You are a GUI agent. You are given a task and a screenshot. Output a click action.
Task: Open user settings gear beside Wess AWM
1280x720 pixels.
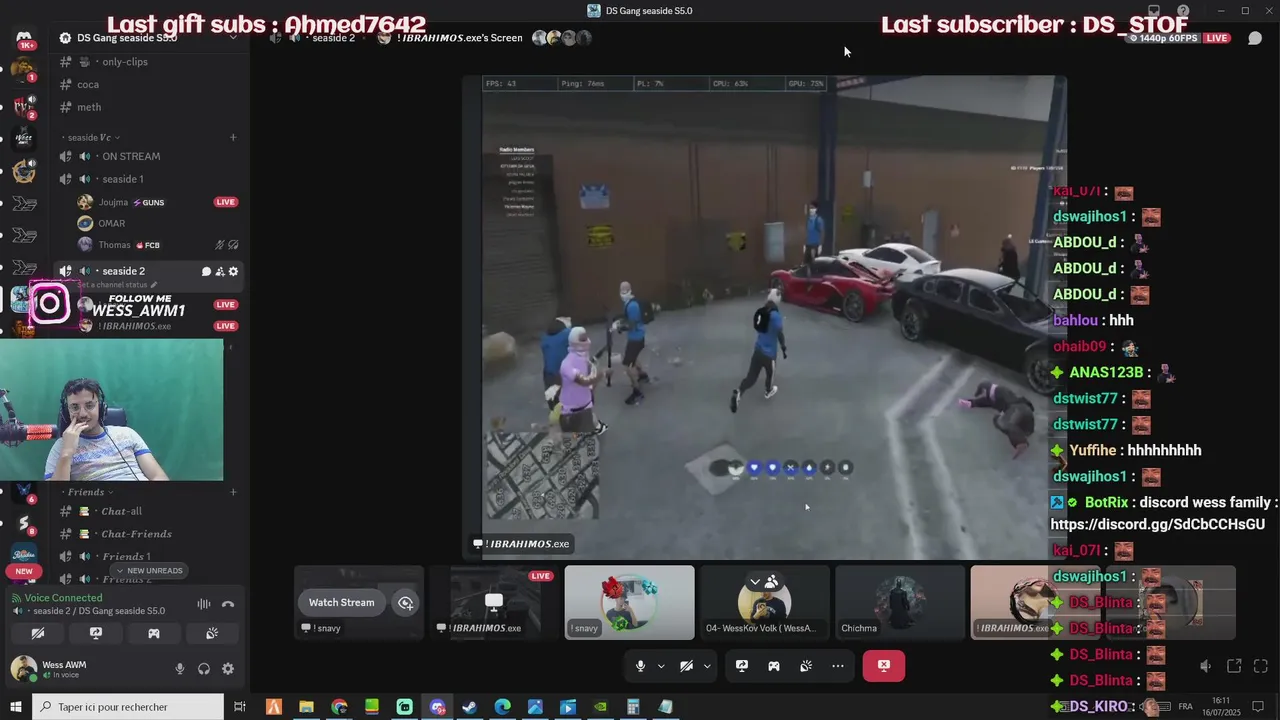[x=228, y=669]
